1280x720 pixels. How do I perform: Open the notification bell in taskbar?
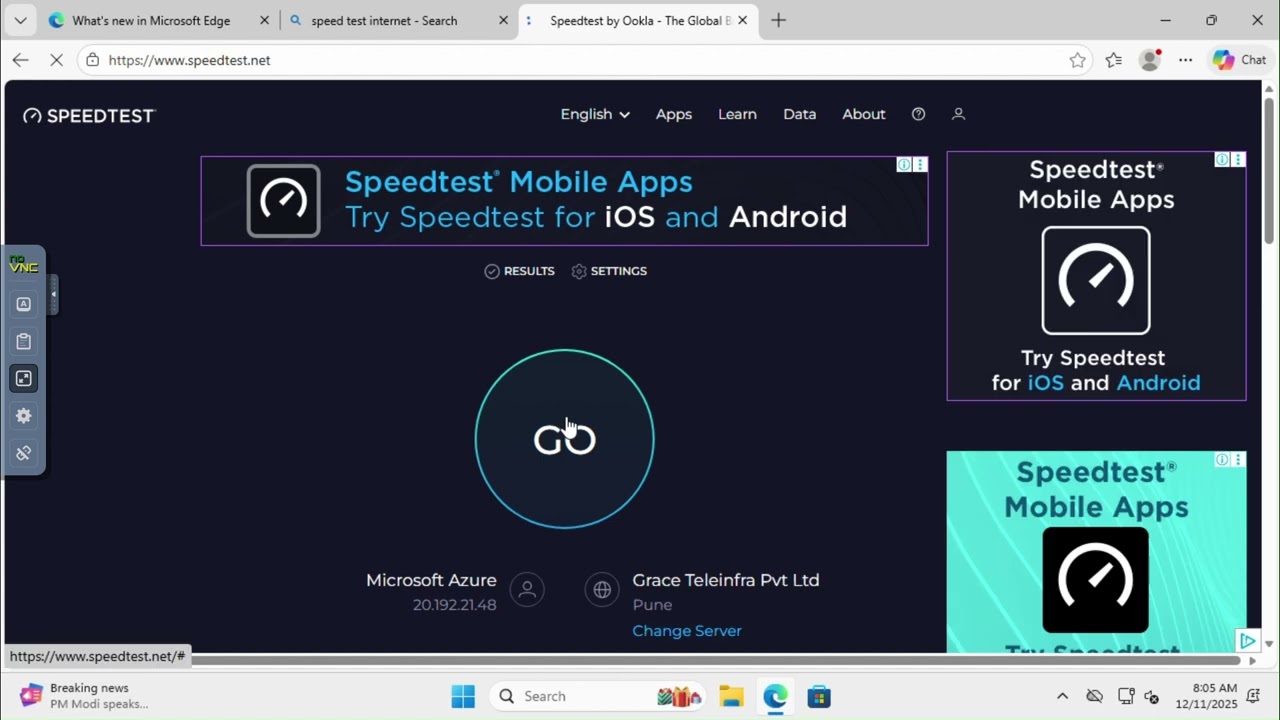pyautogui.click(x=1254, y=696)
